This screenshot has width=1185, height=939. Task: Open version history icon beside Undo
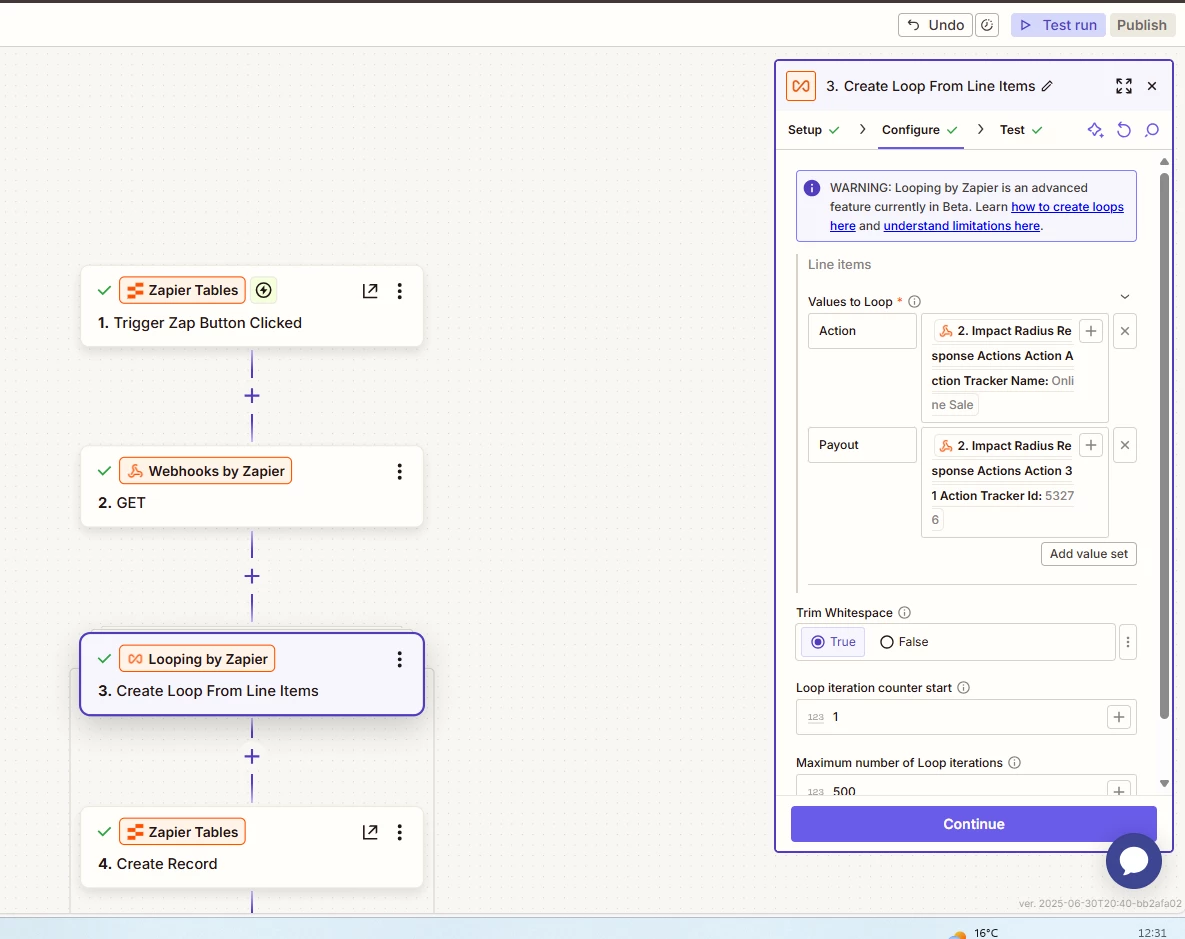click(987, 25)
